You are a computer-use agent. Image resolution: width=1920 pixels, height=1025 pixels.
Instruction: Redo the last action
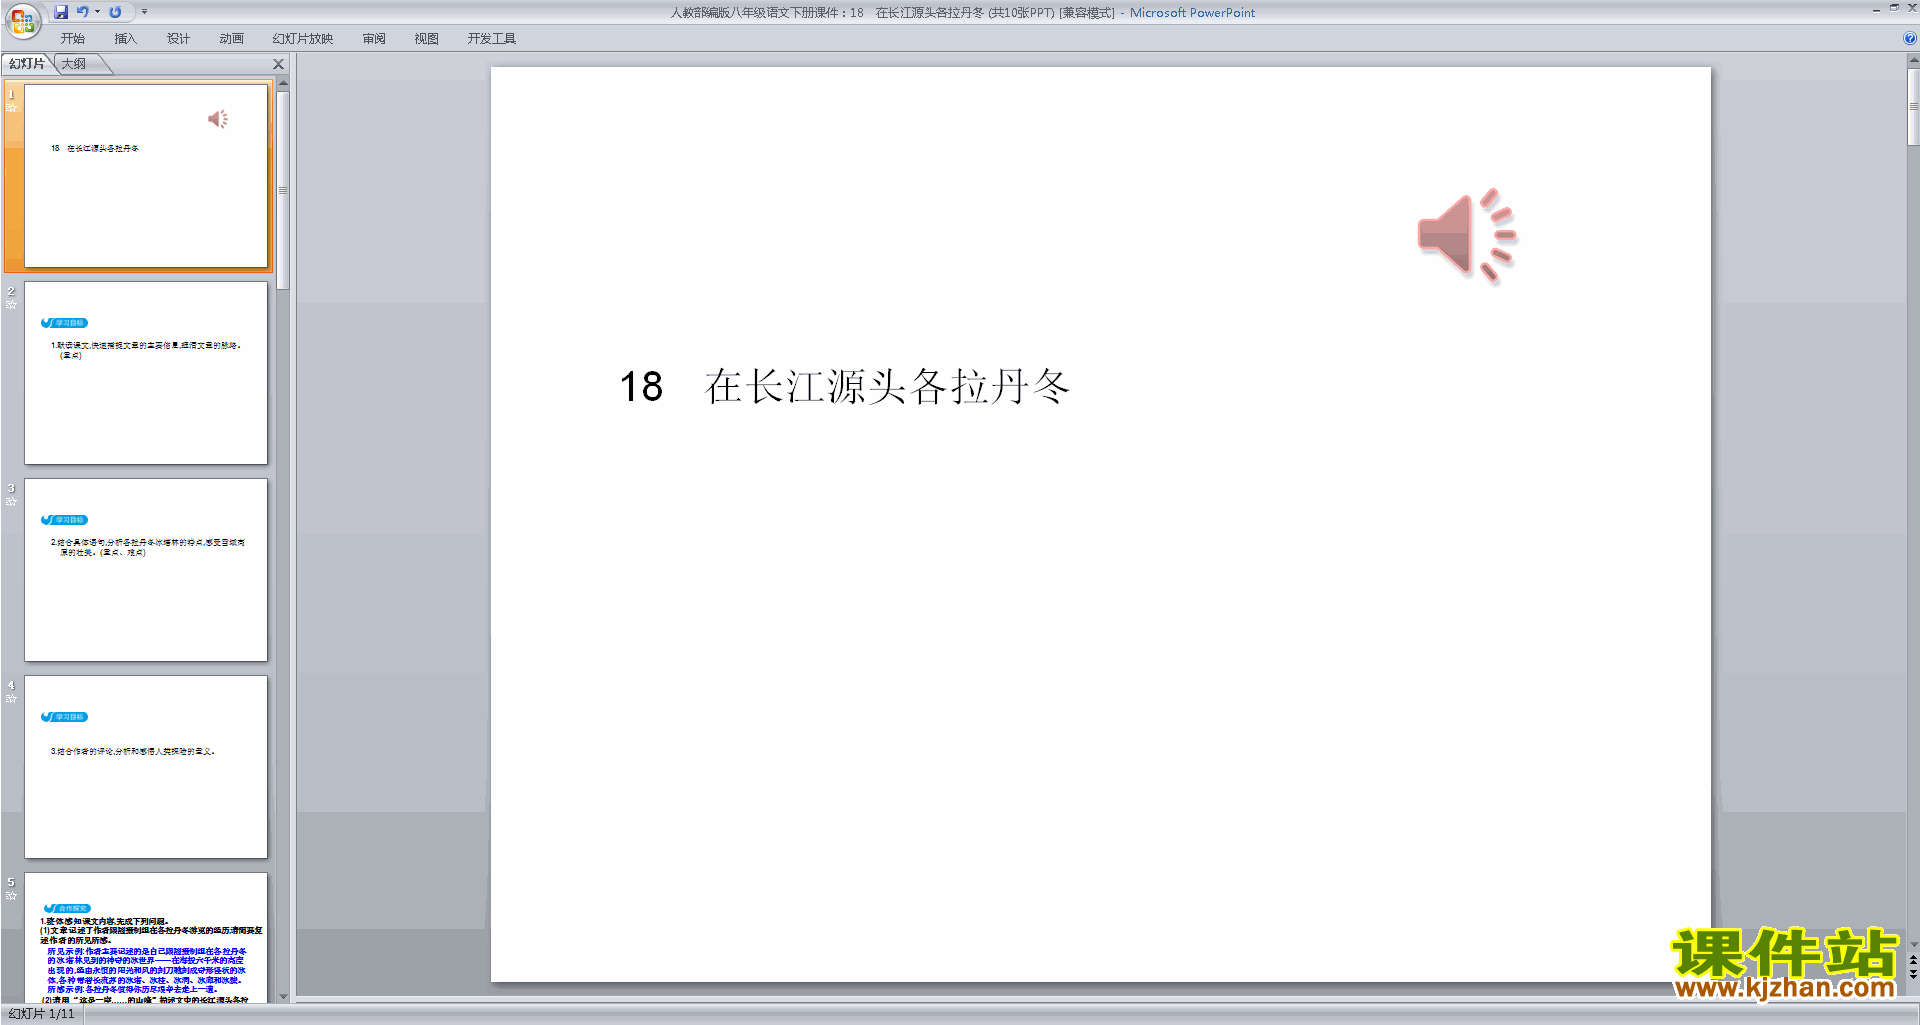coord(115,12)
